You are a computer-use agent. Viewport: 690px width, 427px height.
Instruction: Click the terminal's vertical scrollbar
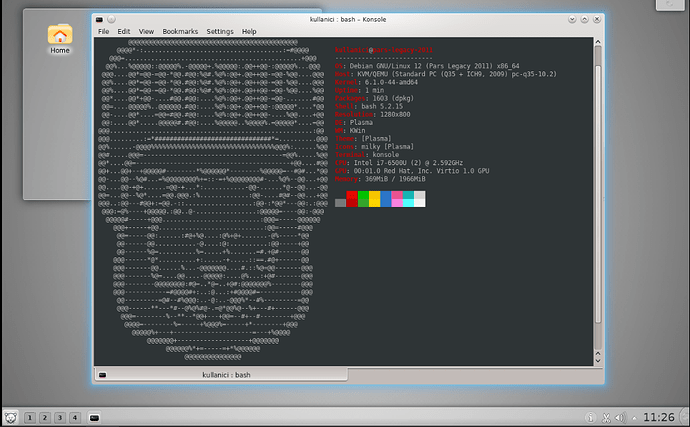[598, 200]
